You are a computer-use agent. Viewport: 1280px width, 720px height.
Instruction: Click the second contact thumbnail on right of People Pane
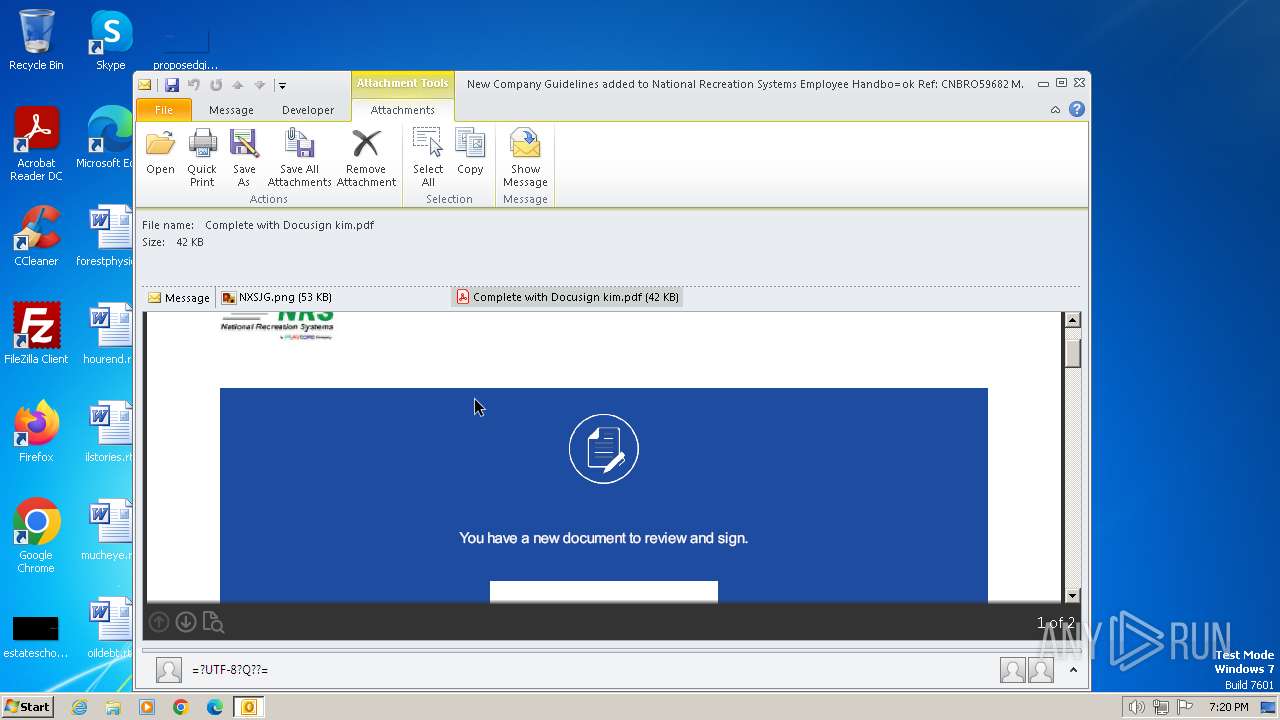1041,670
